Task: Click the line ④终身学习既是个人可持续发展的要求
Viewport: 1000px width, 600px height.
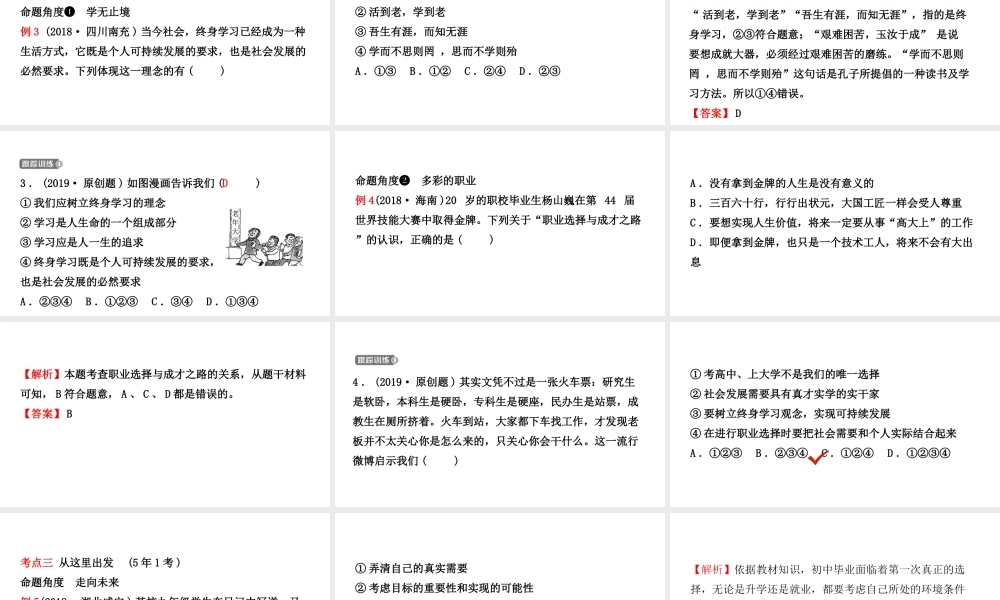Action: tap(117, 262)
